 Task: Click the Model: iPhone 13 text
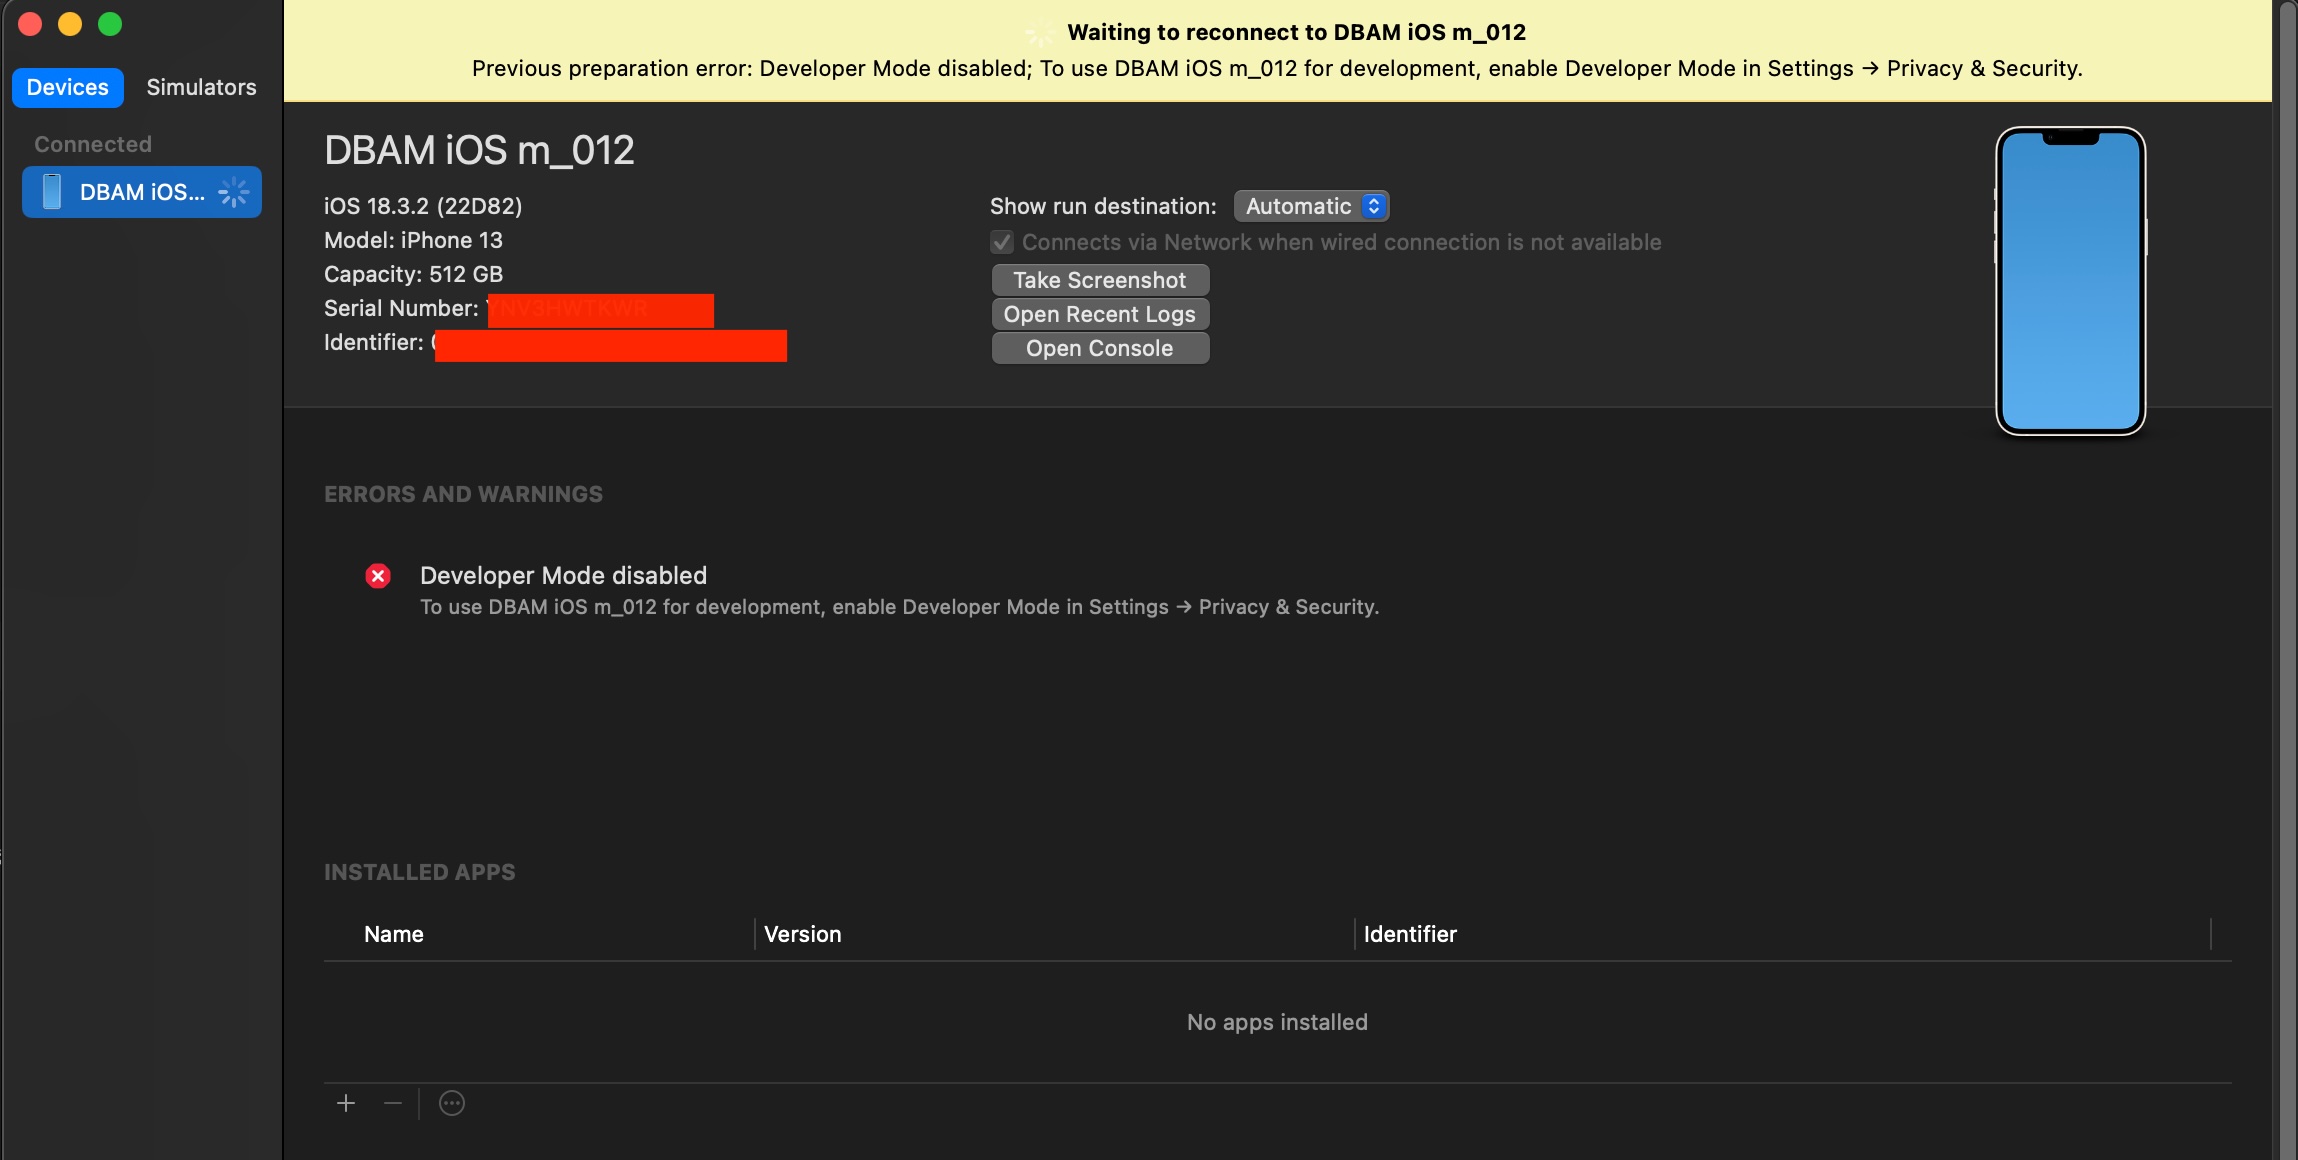(413, 240)
